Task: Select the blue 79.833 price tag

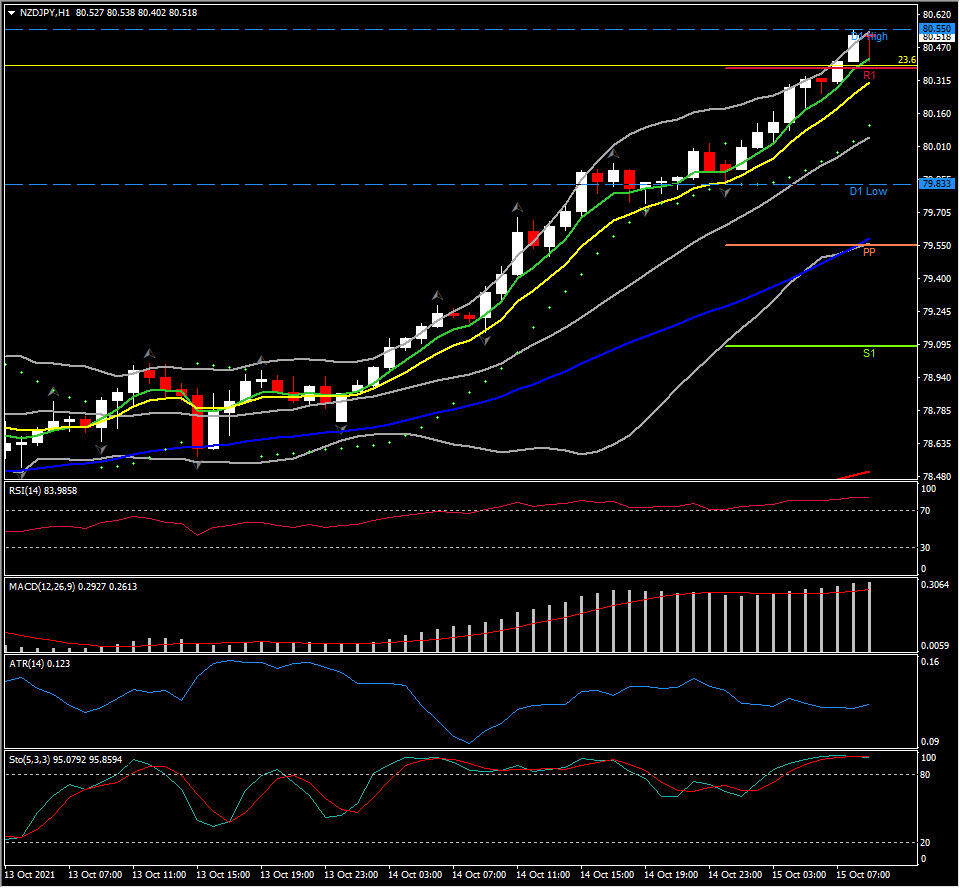Action: click(937, 183)
